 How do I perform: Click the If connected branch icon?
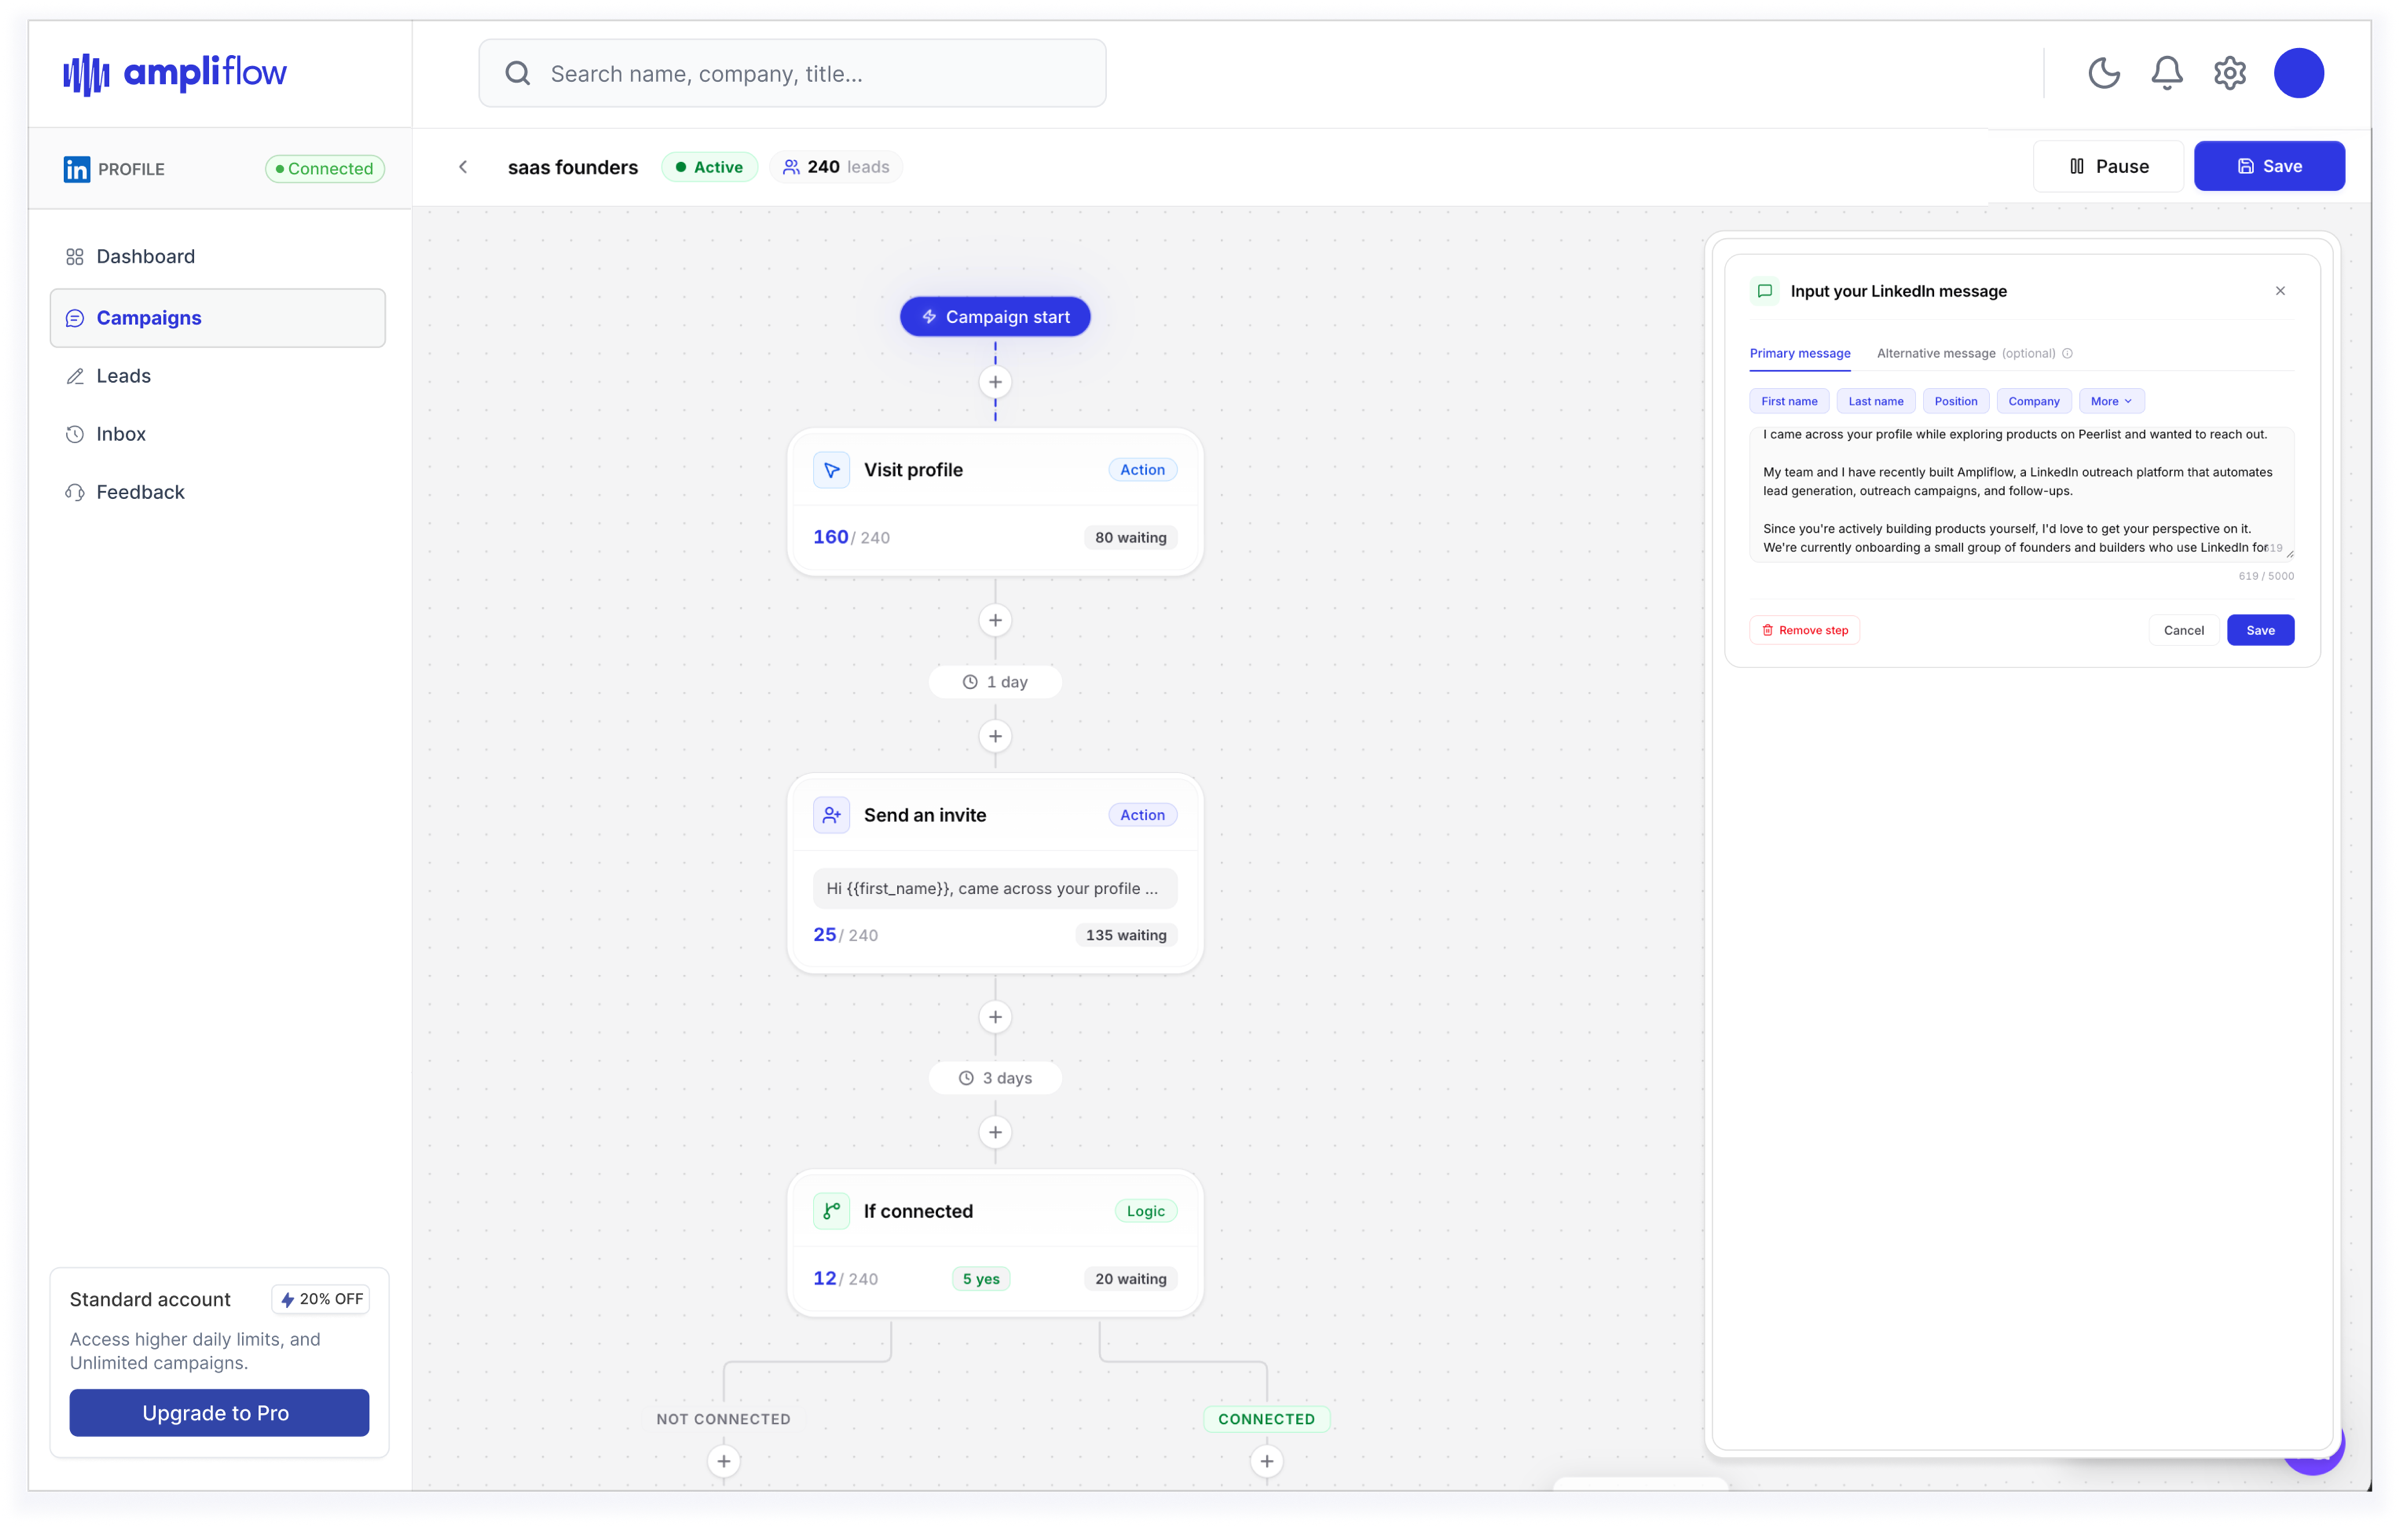click(831, 1211)
